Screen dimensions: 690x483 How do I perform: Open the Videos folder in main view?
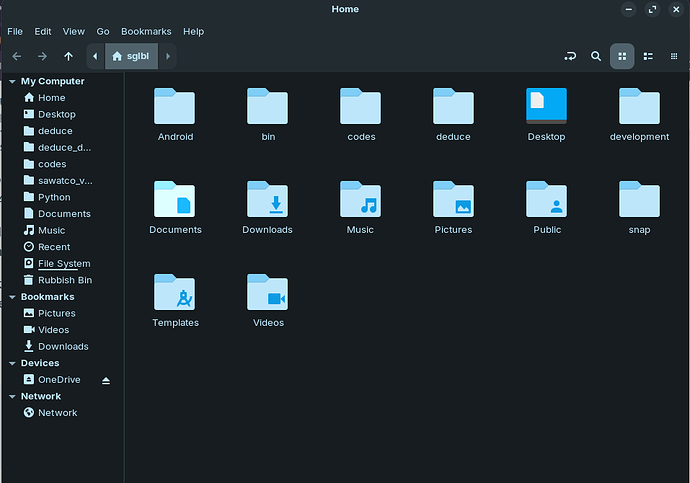[267, 293]
